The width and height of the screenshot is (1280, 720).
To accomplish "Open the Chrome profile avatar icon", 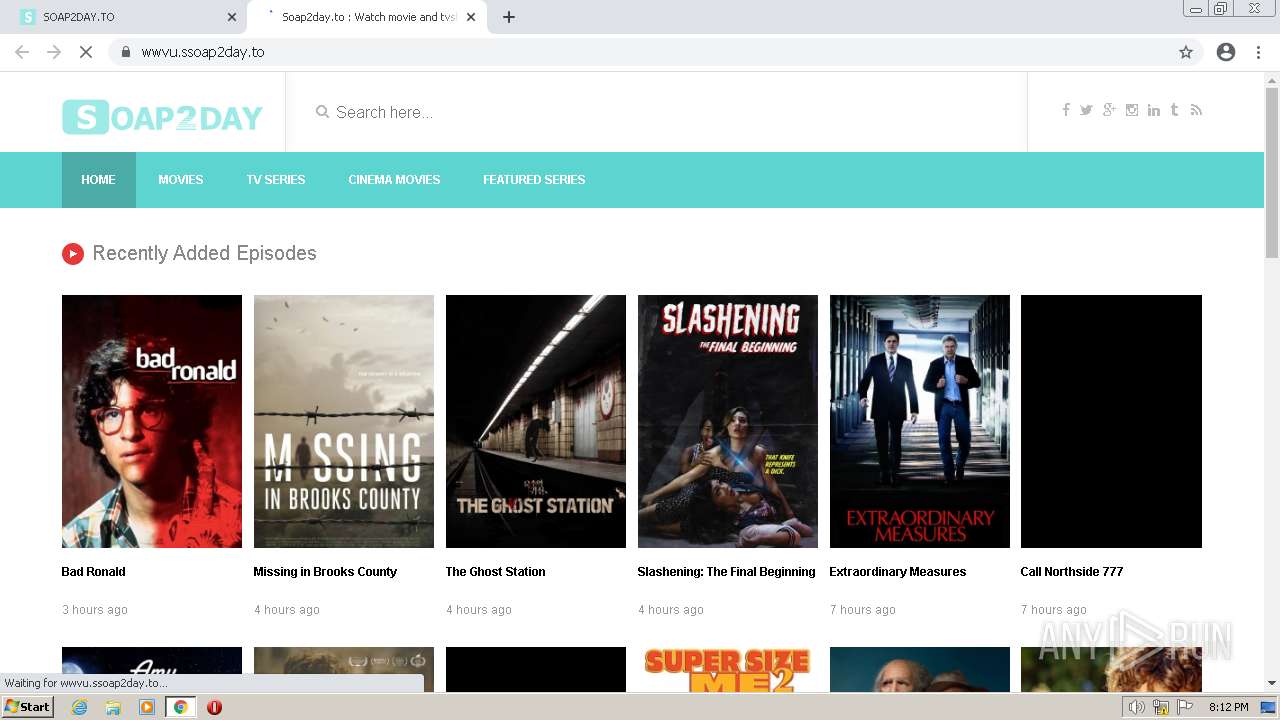I will [x=1226, y=52].
